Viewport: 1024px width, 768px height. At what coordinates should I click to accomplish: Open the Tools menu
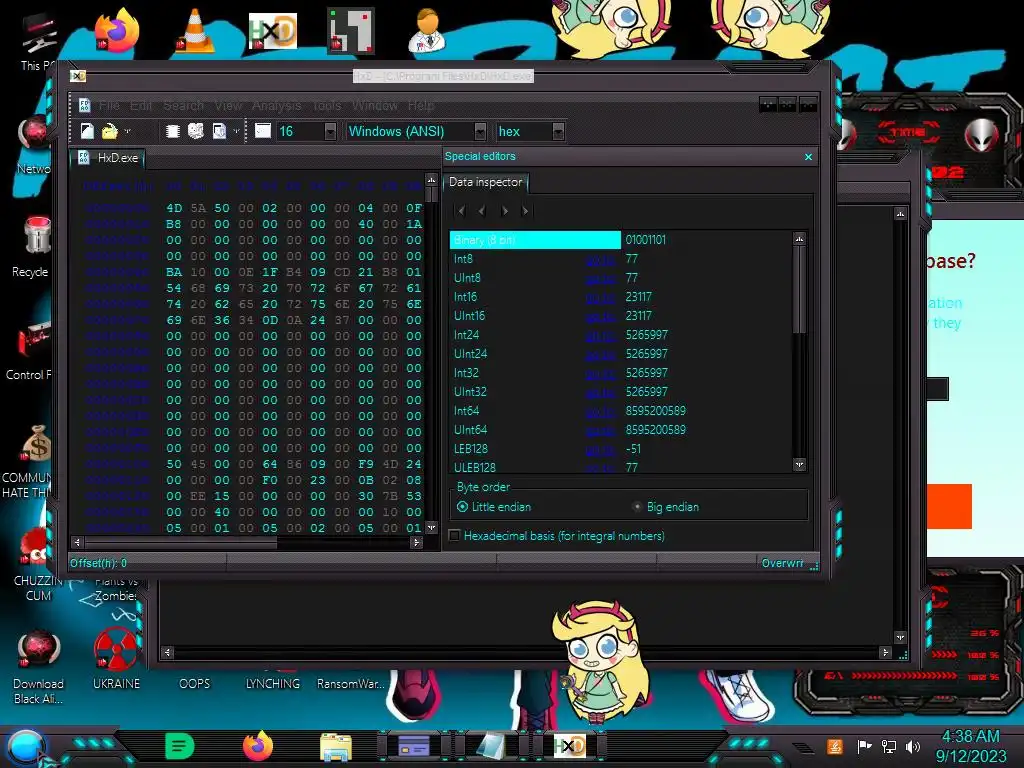pyautogui.click(x=327, y=105)
